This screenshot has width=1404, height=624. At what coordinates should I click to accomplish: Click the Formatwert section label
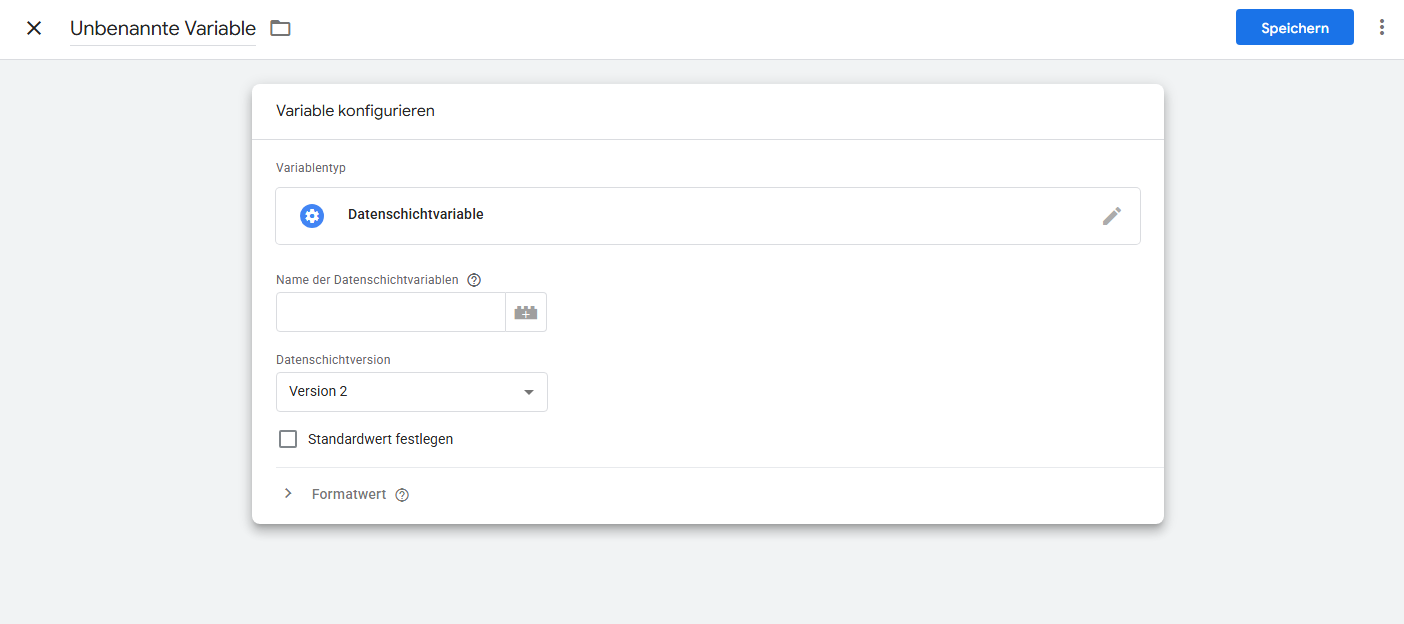click(348, 495)
